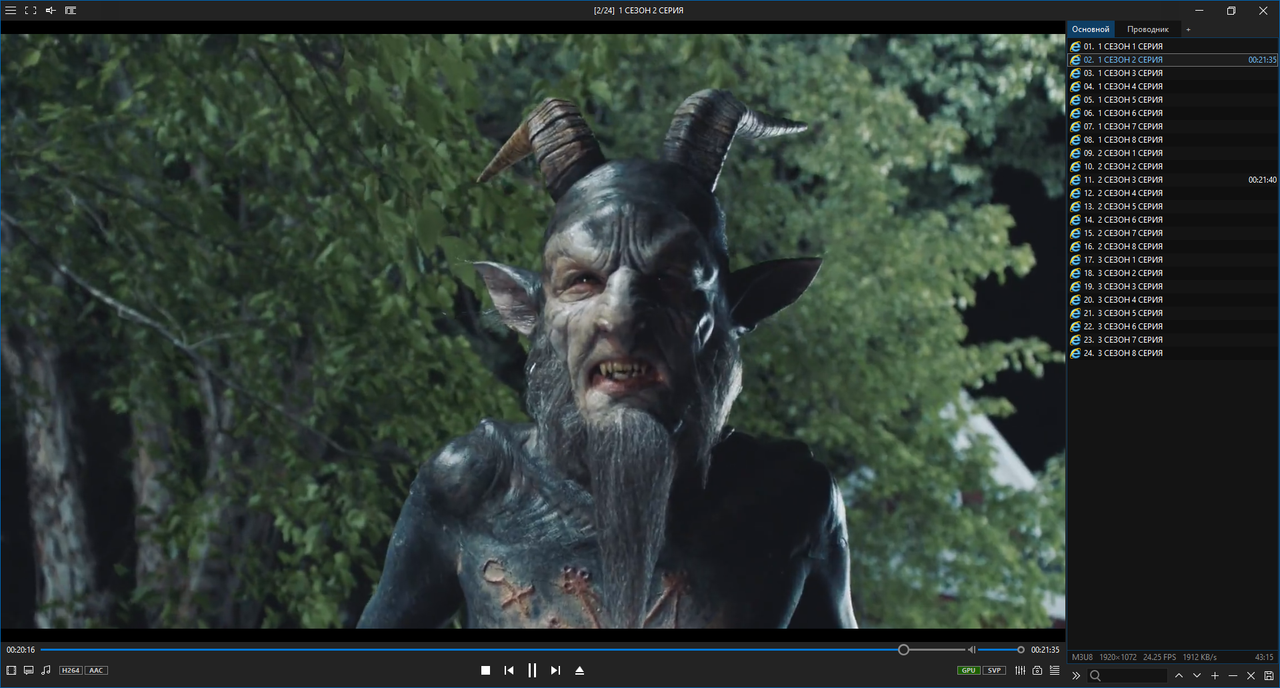Select 16. 2 СЕЗОН 8 СЕРИЯ
1280x688 pixels.
click(x=1173, y=246)
